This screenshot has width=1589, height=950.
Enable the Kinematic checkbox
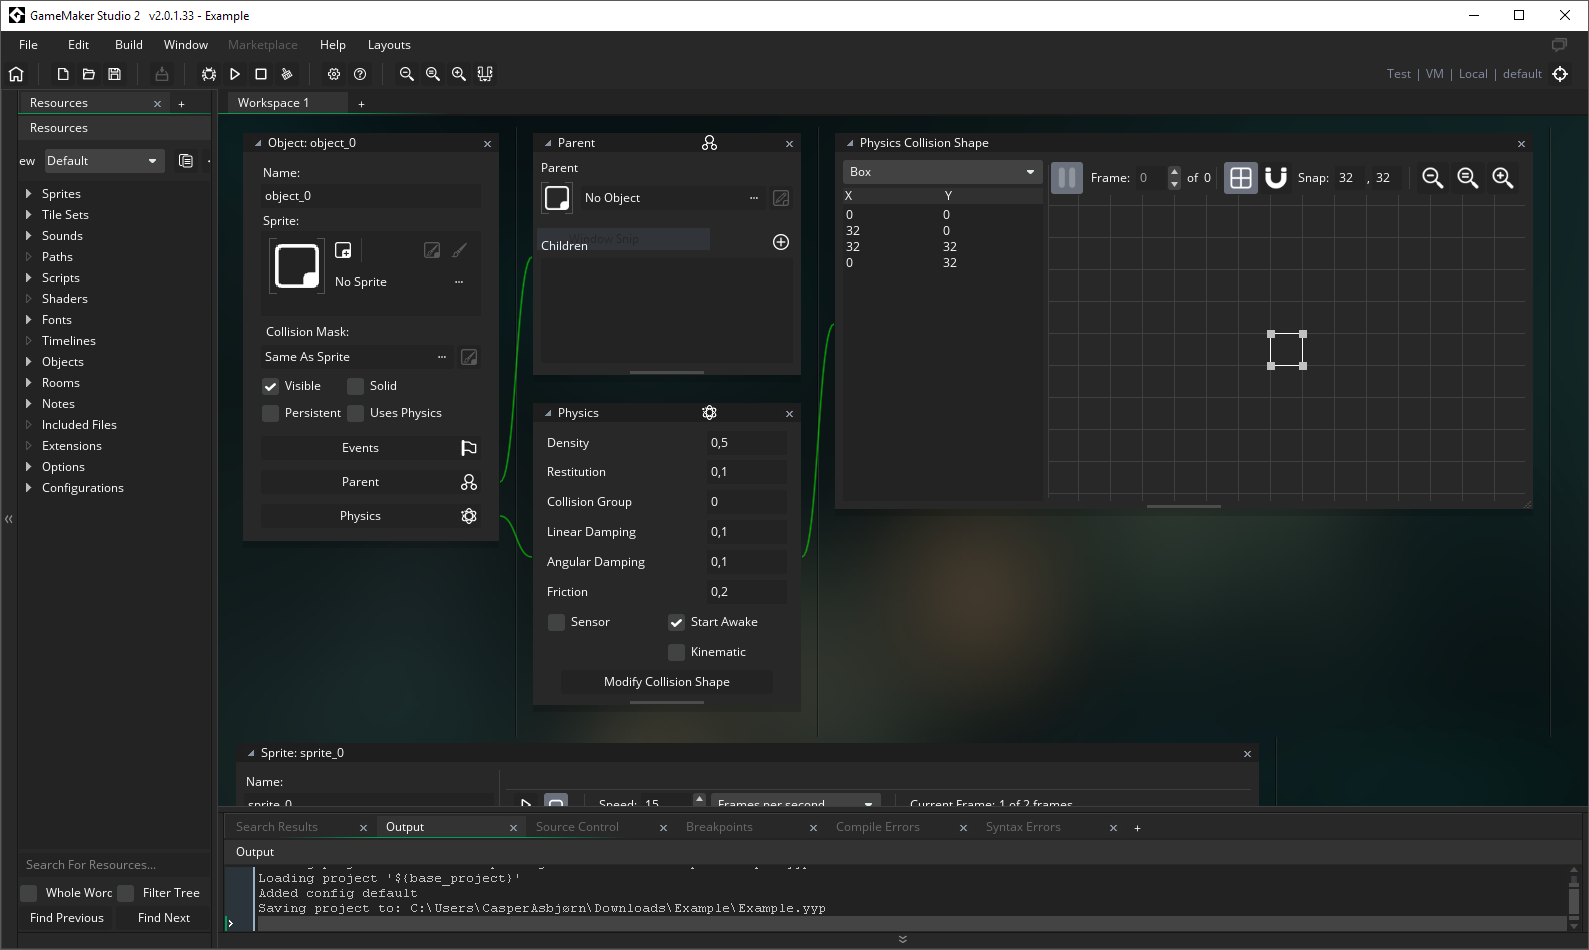click(x=676, y=652)
